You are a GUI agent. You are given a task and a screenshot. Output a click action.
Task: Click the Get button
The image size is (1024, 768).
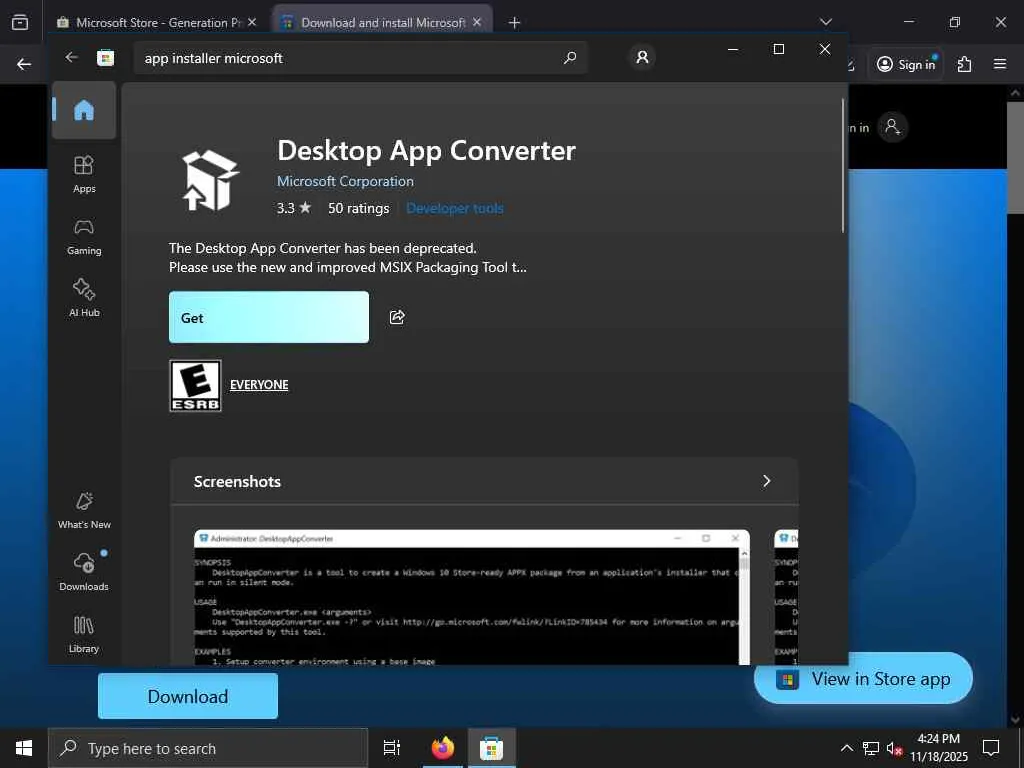[x=269, y=317]
